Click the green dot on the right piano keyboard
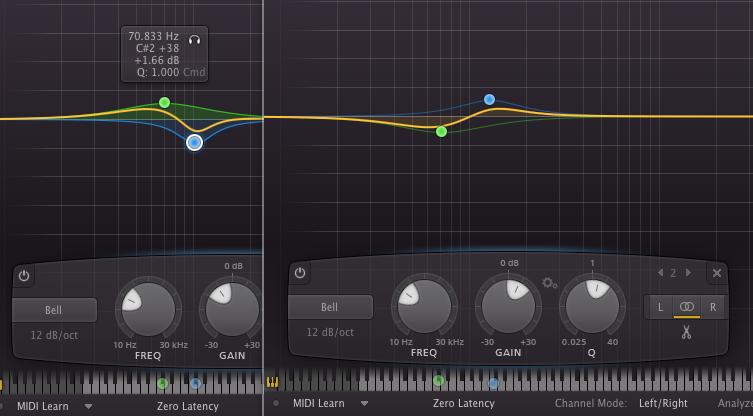This screenshot has height=416, width=753. [438, 380]
